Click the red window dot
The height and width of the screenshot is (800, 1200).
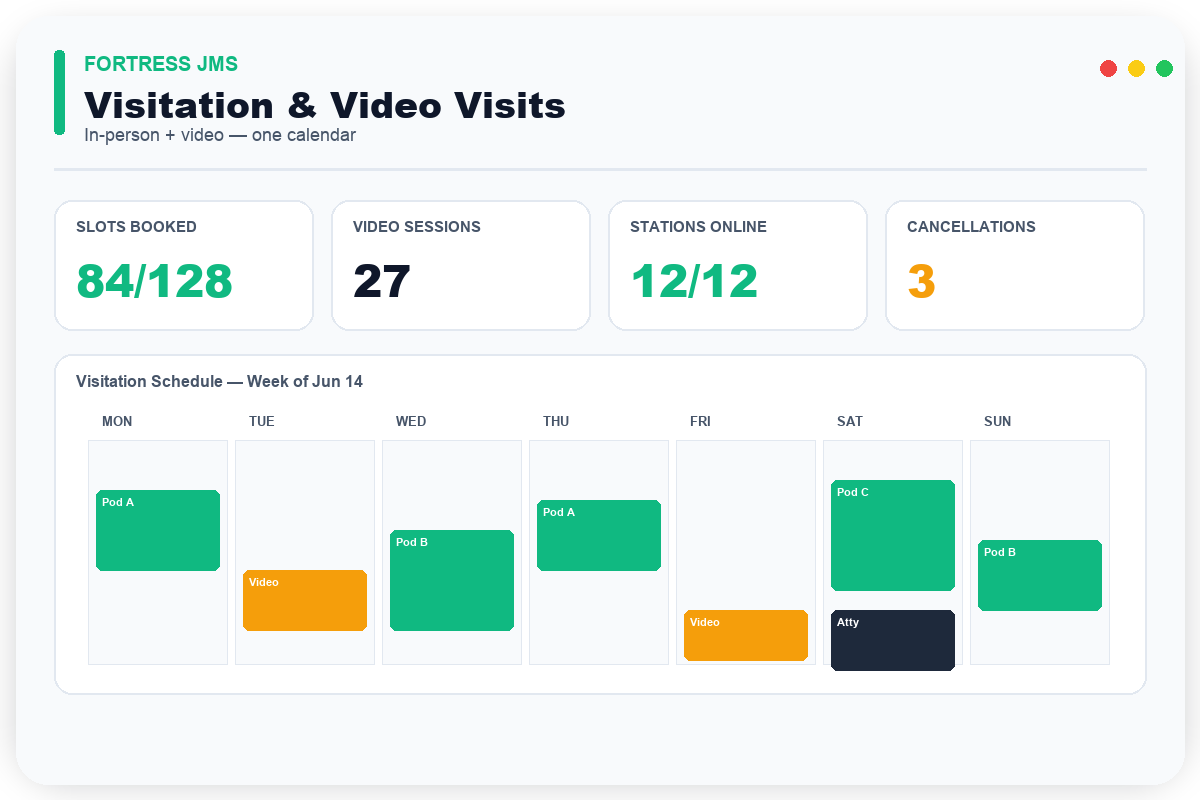pos(1108,68)
